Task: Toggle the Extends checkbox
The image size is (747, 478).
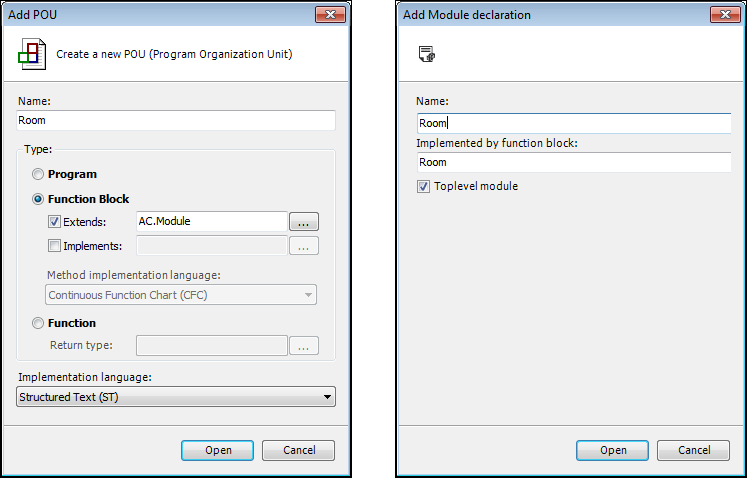Action: (55, 221)
